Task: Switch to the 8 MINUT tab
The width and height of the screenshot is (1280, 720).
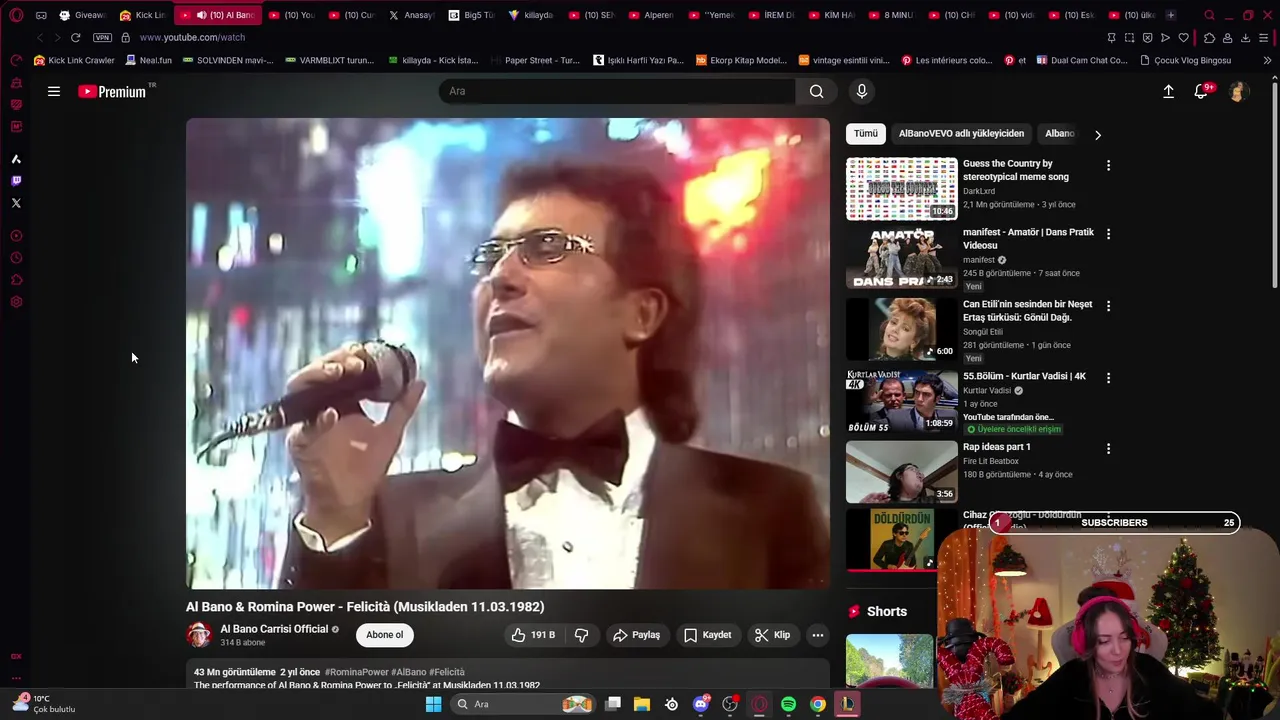Action: pos(891,15)
